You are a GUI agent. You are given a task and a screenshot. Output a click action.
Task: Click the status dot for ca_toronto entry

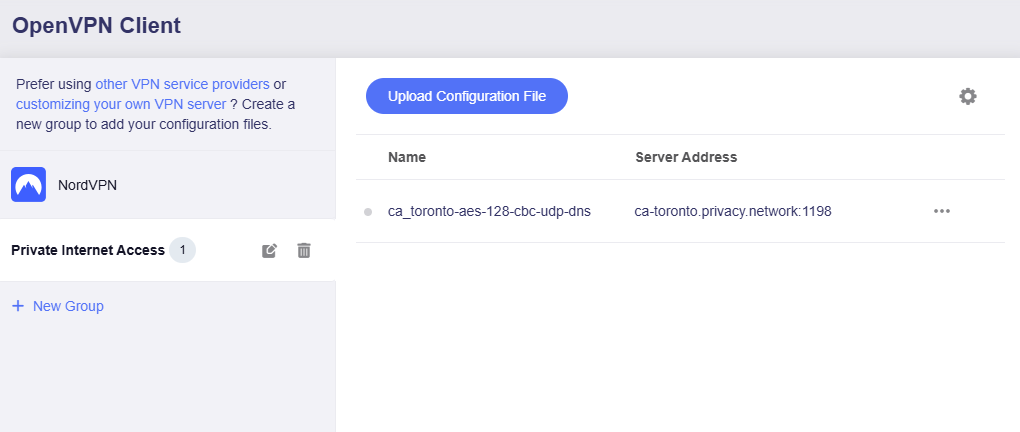coord(368,212)
